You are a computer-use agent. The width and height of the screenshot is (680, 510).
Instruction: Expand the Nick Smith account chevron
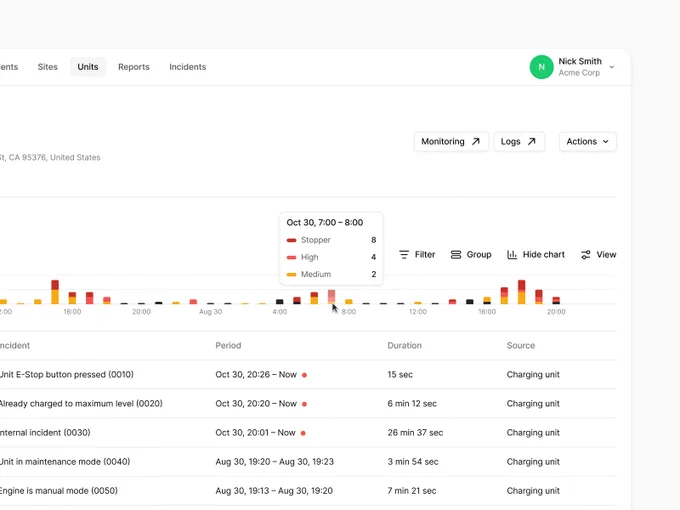[x=611, y=67]
